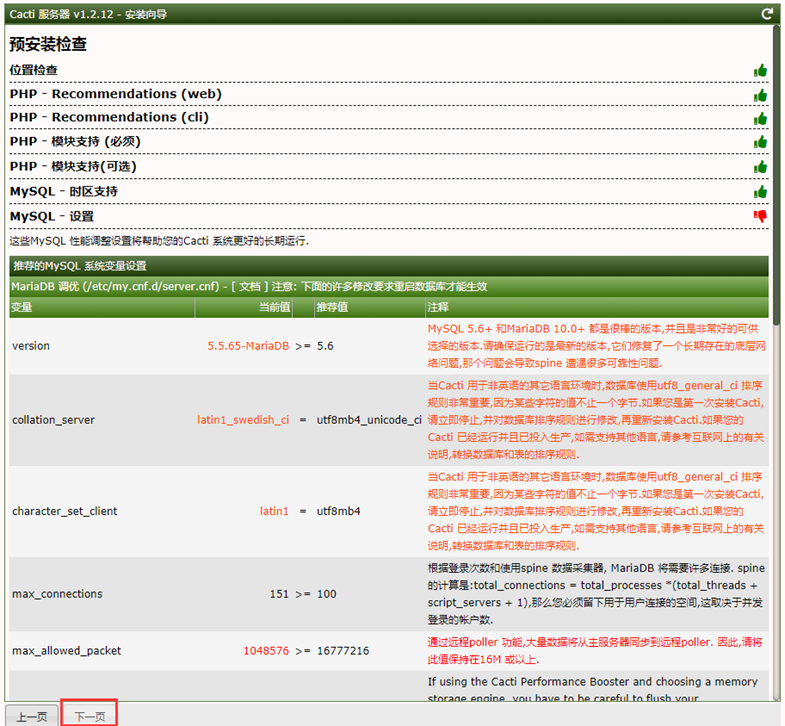Click max_connections current value 151
The height and width of the screenshot is (726, 785).
tap(279, 594)
